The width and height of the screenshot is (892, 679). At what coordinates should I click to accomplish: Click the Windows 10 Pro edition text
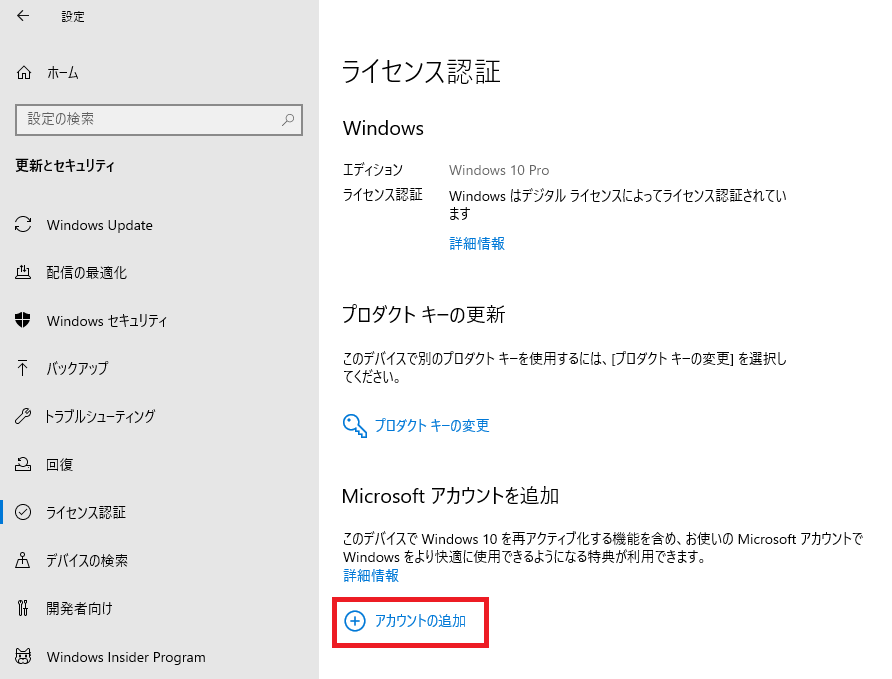coord(499,170)
